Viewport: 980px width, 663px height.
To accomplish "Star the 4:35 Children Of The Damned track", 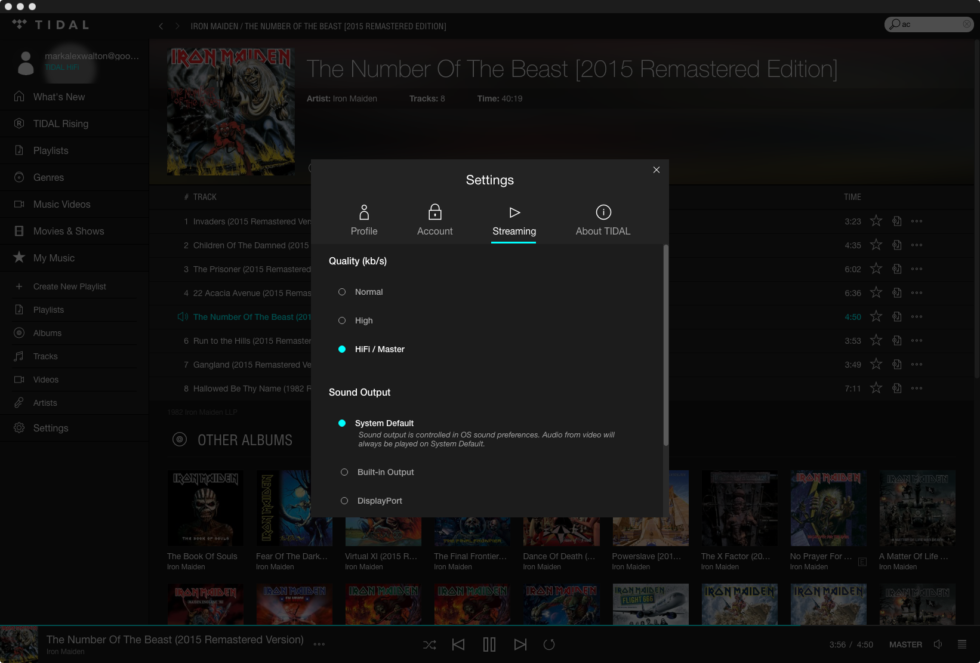I will pos(876,245).
